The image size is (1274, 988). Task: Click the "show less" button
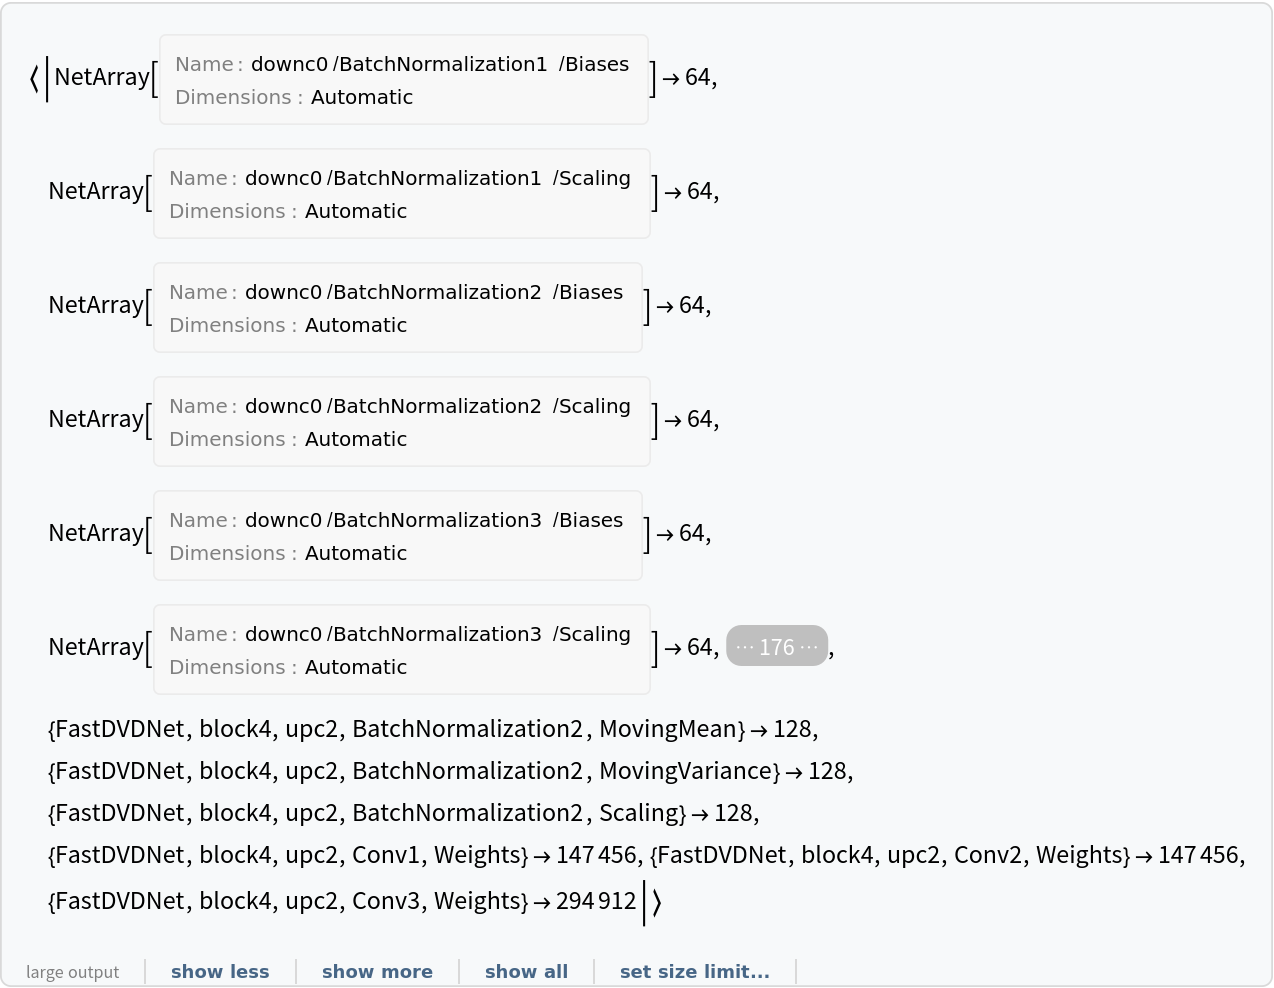coord(220,971)
